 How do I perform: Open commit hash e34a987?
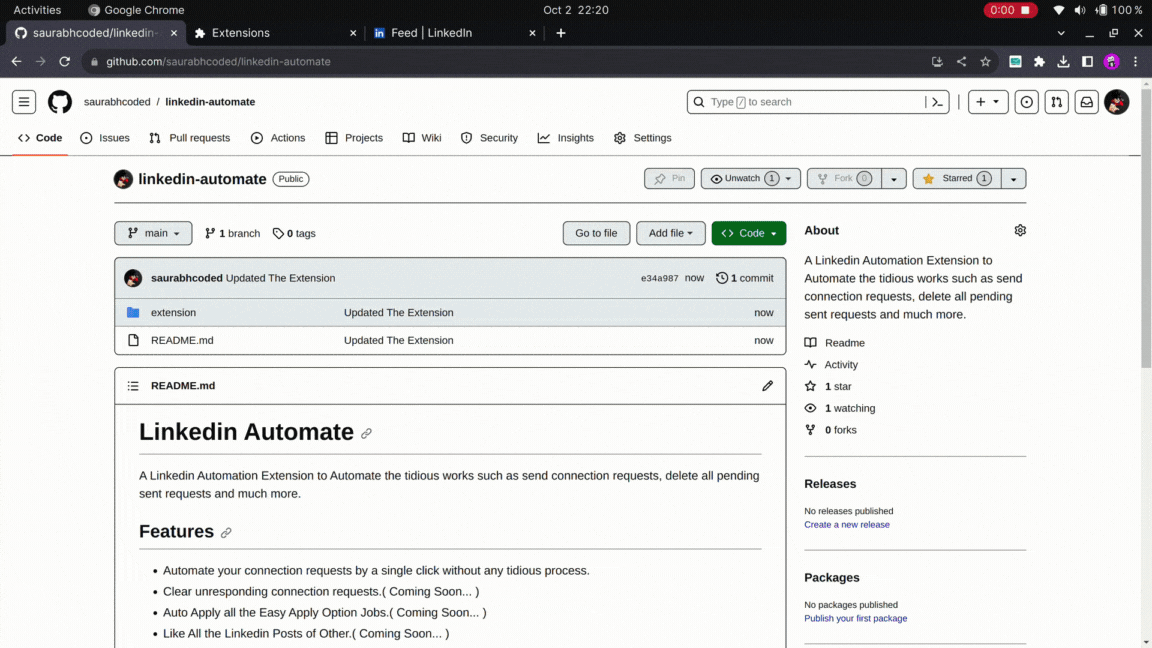pyautogui.click(x=660, y=278)
